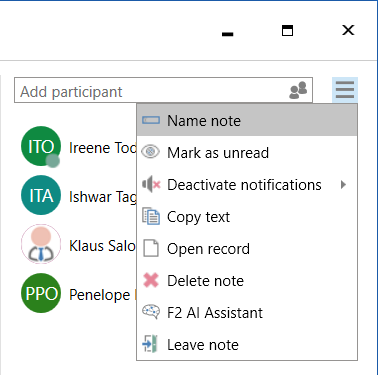The width and height of the screenshot is (378, 375).
Task: Select Delete note option
Action: pyautogui.click(x=247, y=281)
